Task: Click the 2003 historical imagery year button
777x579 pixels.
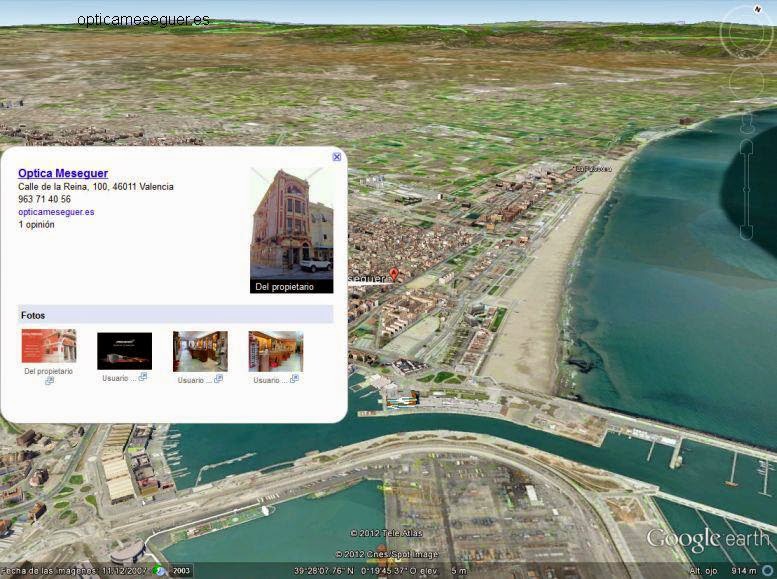Action: tap(181, 571)
